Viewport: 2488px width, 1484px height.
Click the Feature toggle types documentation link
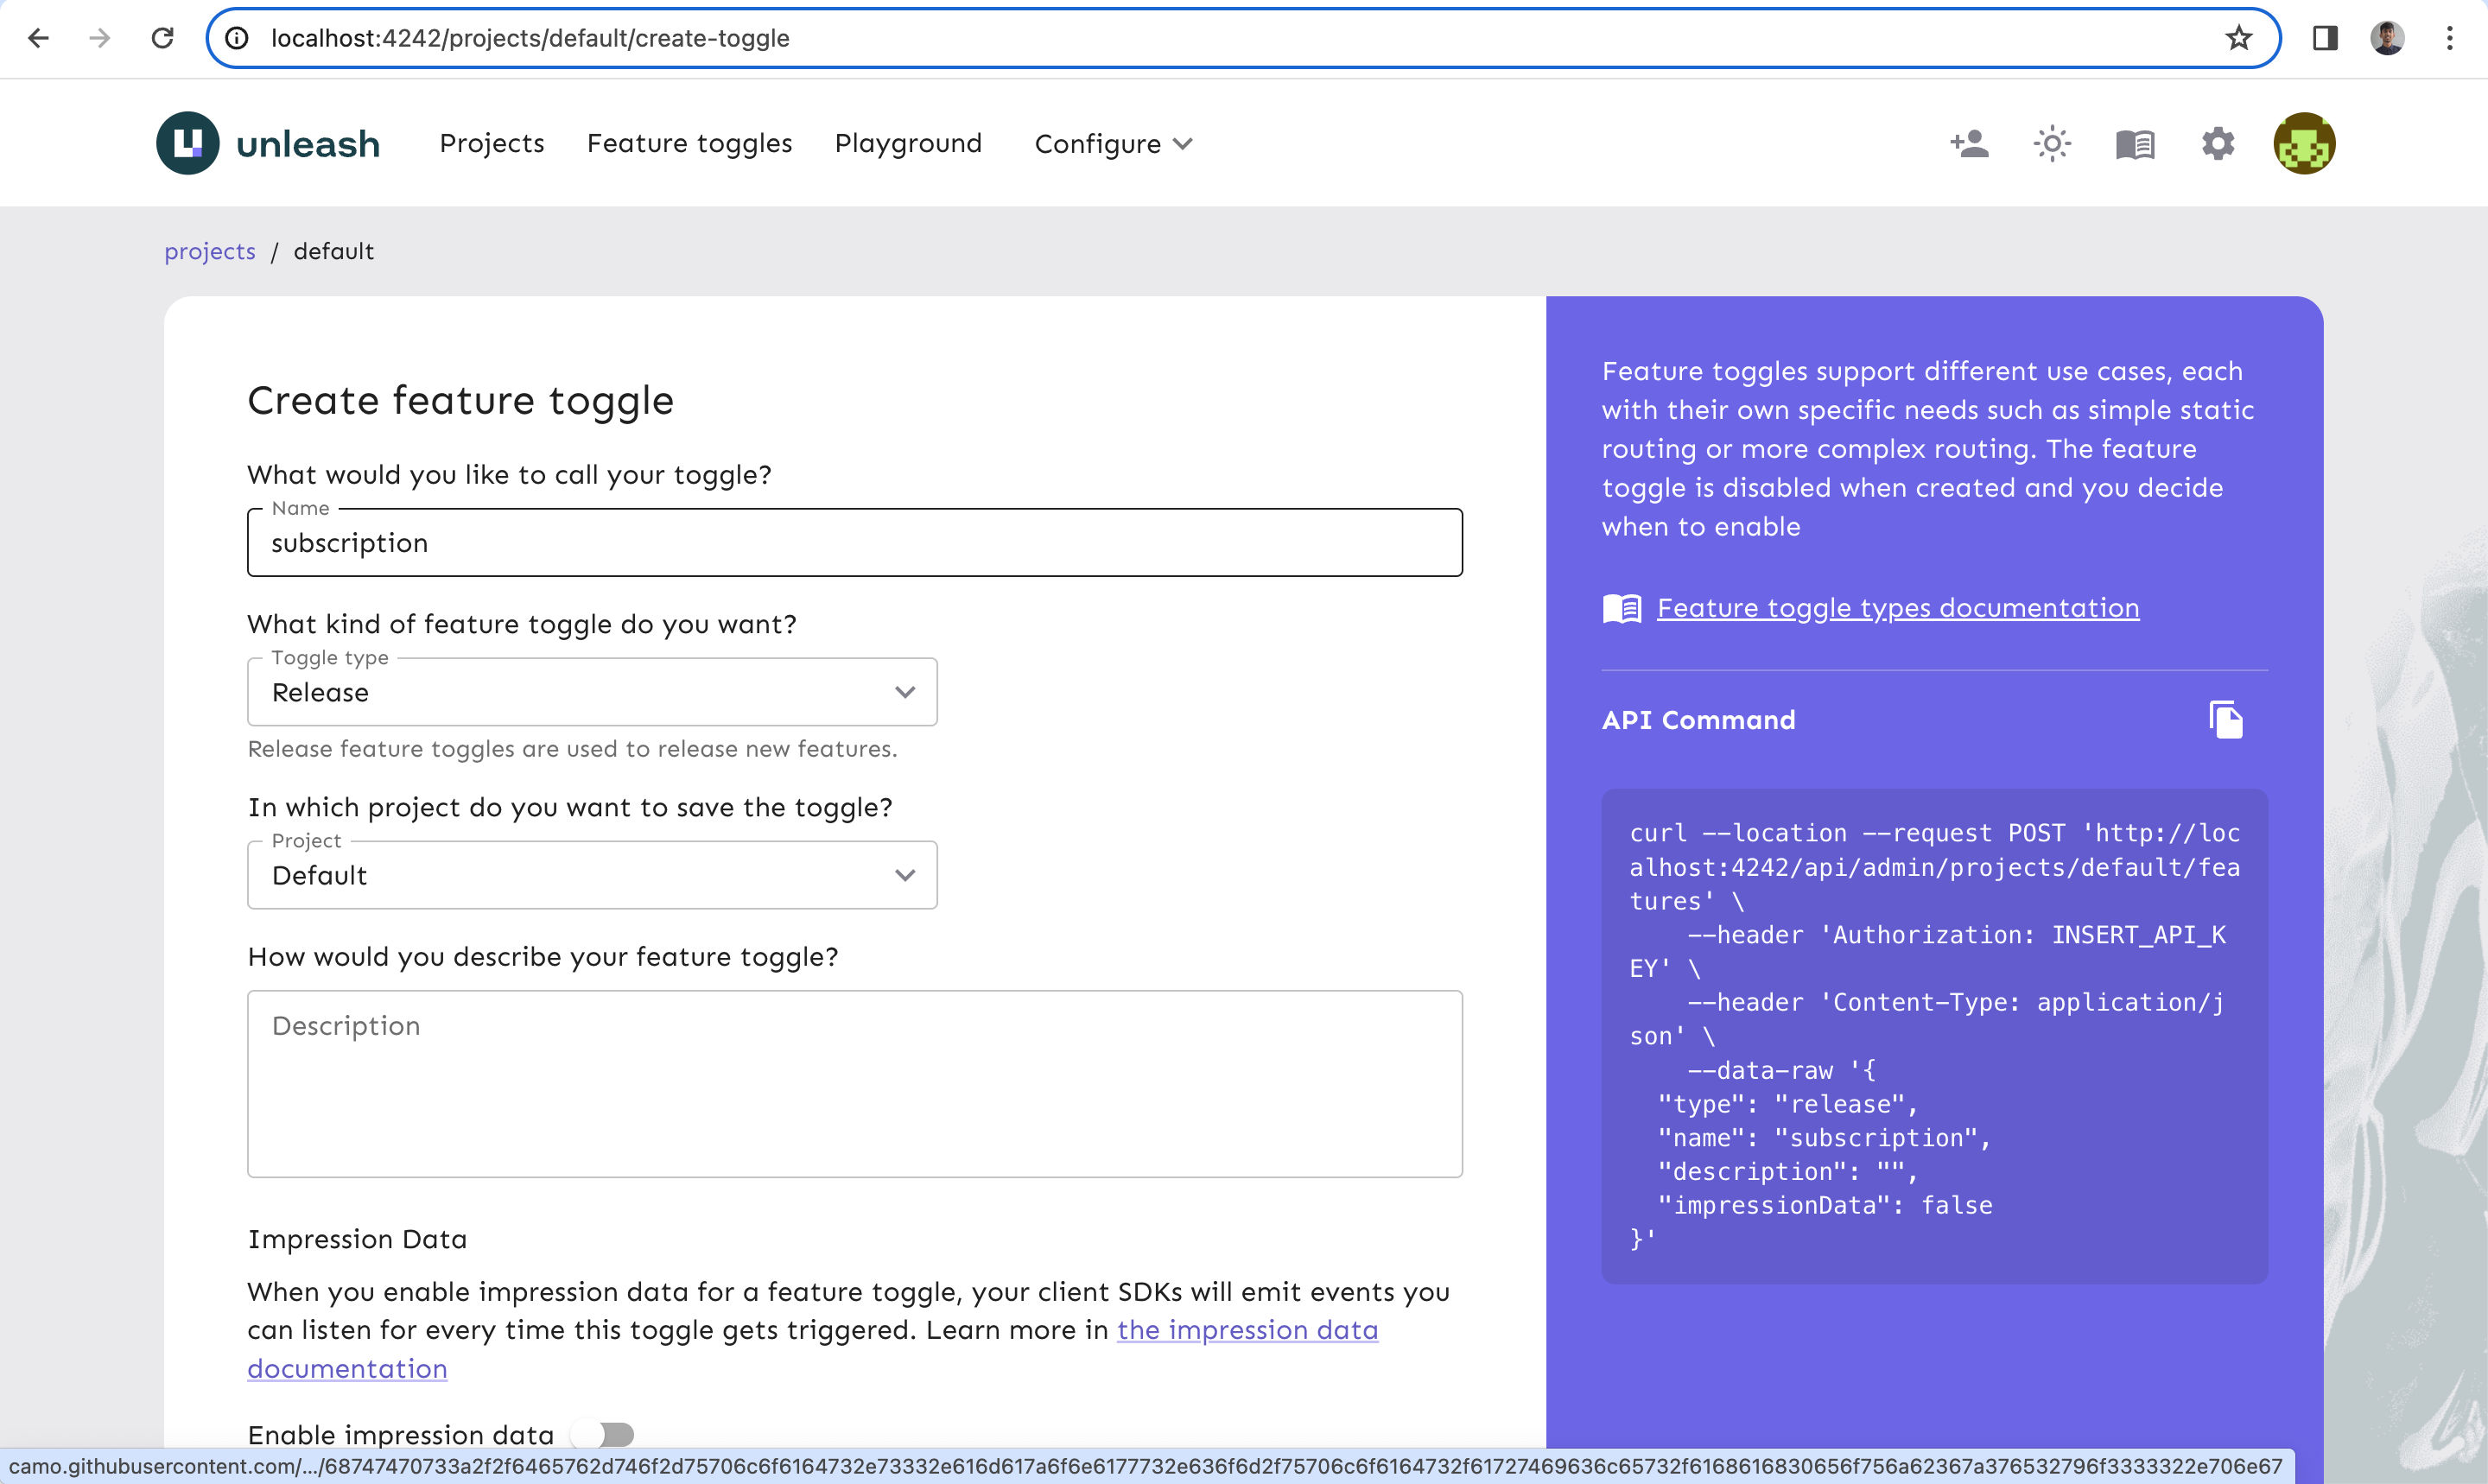click(x=1898, y=606)
